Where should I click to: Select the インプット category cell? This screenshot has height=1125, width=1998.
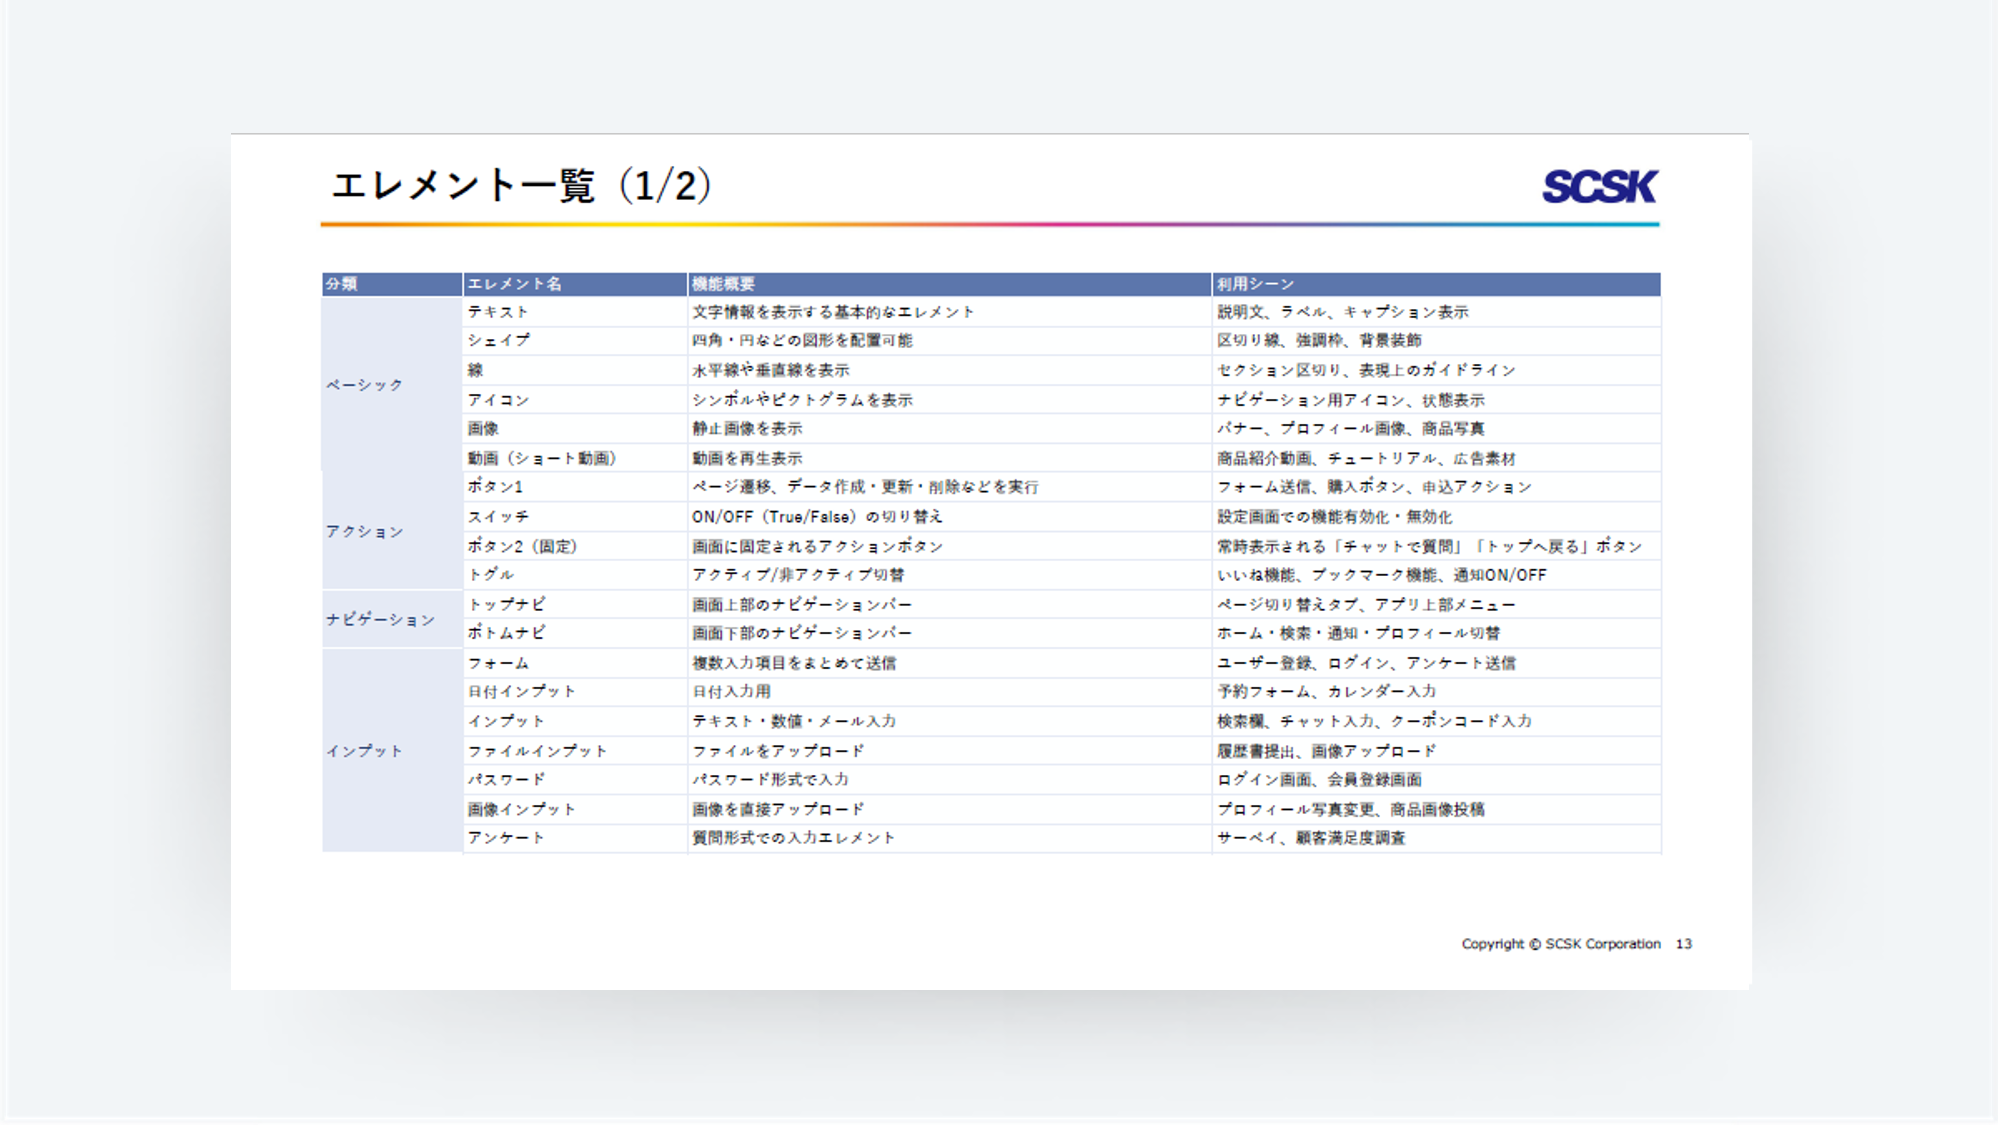(365, 751)
